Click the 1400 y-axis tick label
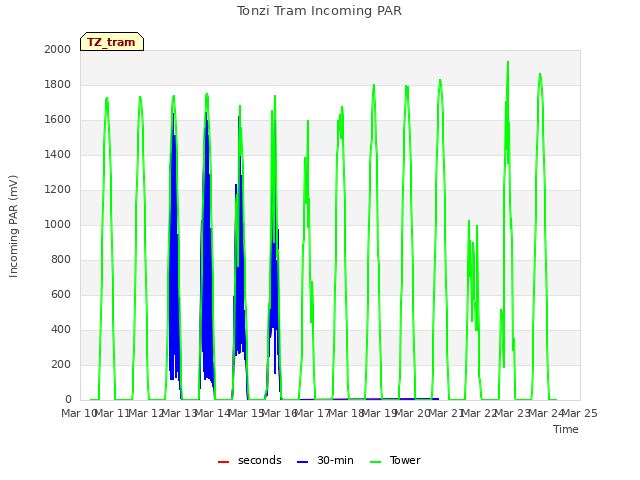 (x=58, y=154)
